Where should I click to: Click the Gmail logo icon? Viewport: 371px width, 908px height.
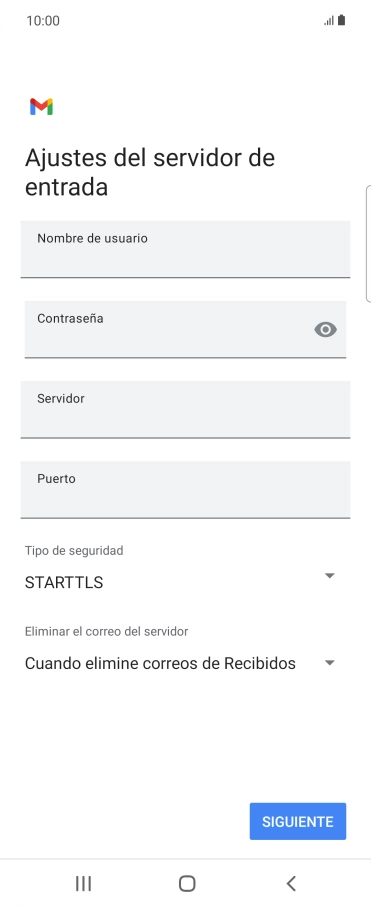tap(42, 107)
